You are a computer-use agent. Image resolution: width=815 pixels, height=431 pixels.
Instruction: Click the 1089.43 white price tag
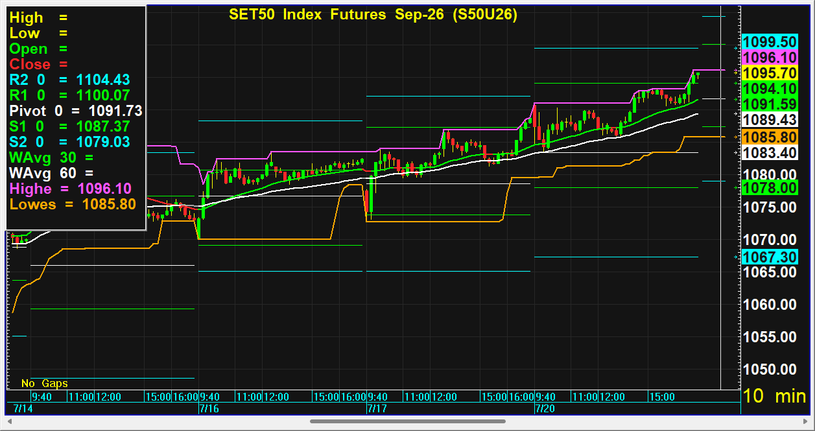(770, 120)
